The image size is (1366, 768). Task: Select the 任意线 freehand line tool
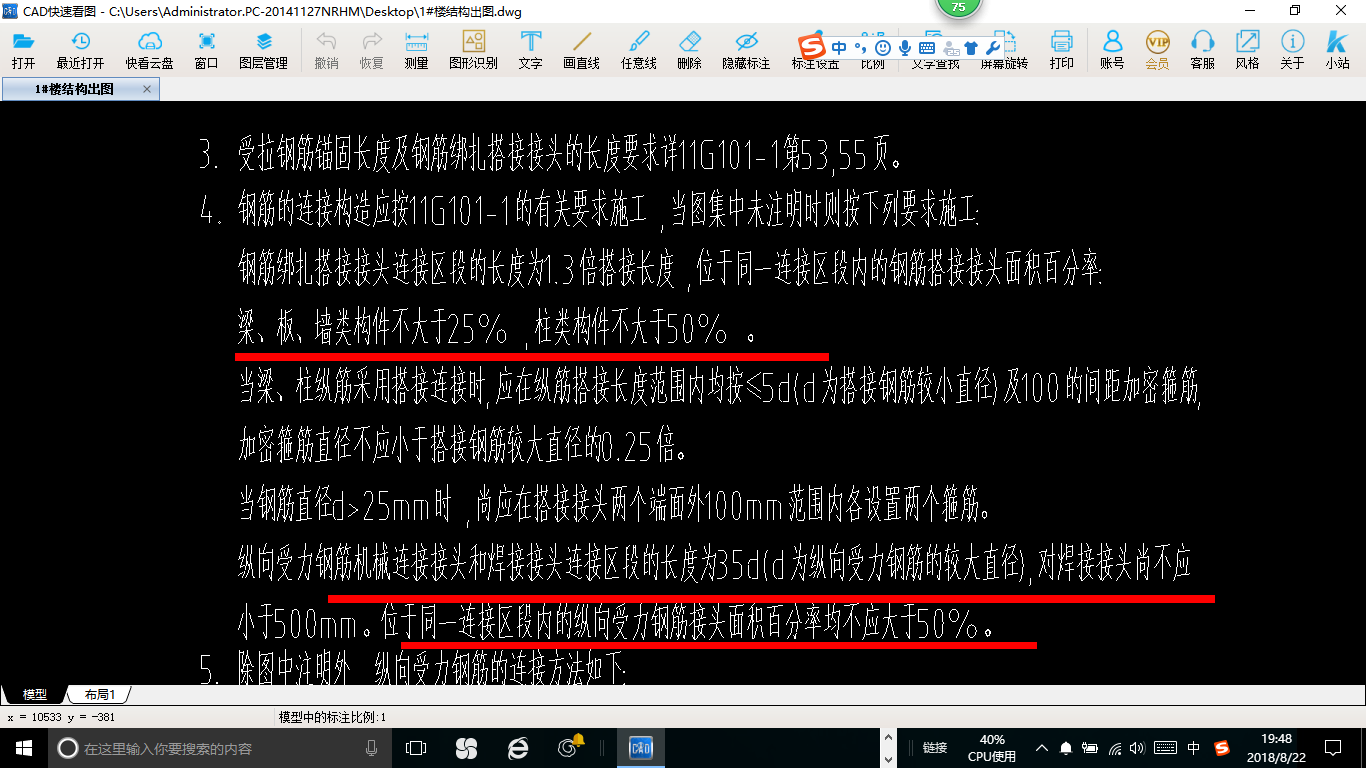(638, 50)
